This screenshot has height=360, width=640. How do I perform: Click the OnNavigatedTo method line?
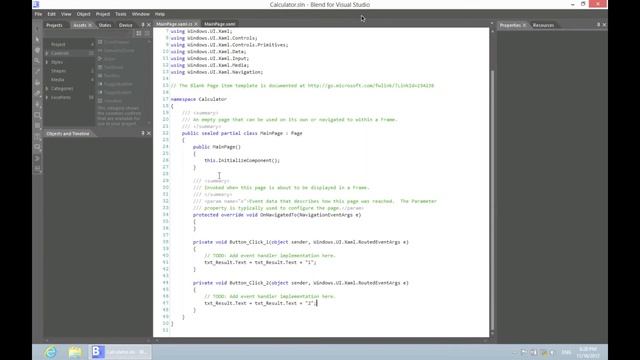(x=277, y=215)
